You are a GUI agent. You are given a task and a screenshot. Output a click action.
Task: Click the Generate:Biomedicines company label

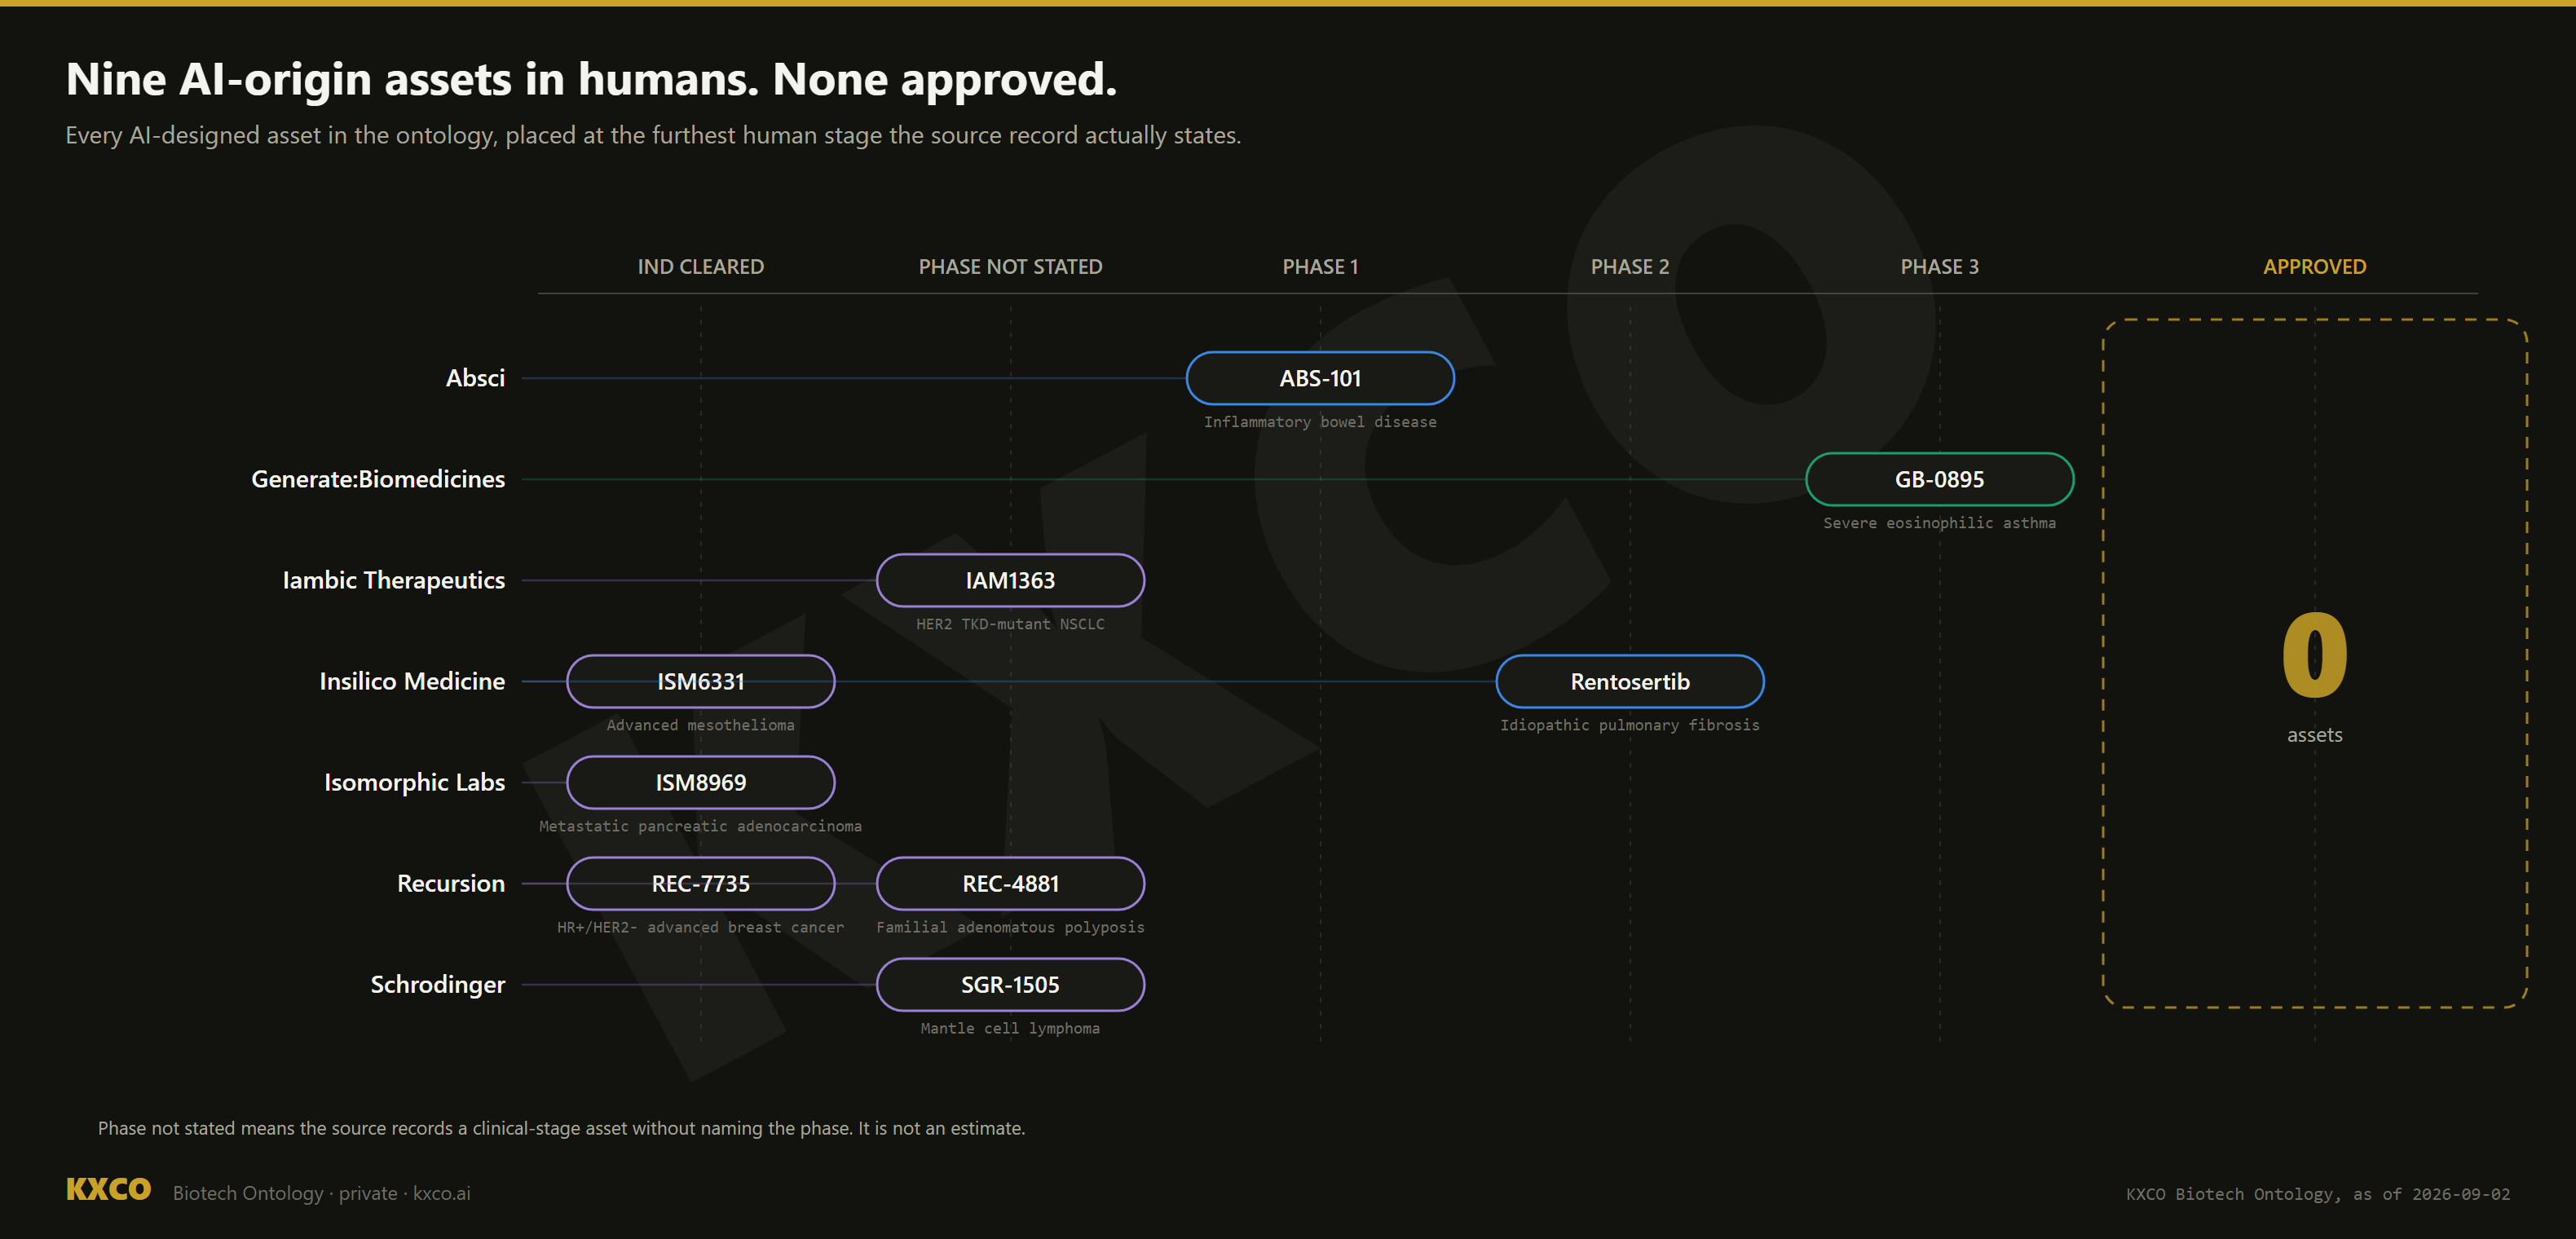click(378, 479)
